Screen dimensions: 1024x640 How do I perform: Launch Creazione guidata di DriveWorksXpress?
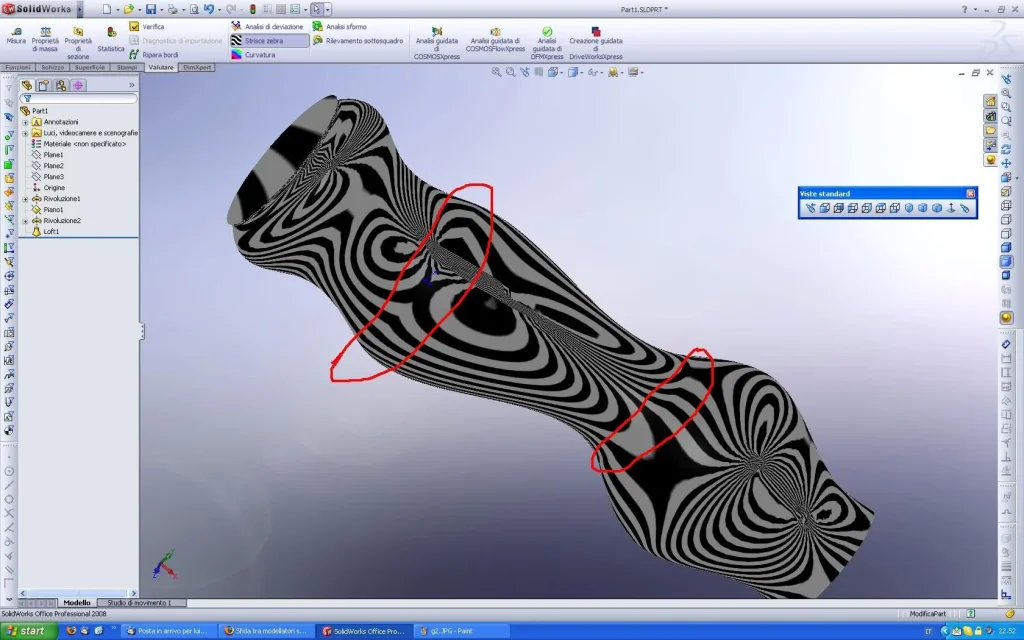pyautogui.click(x=596, y=43)
